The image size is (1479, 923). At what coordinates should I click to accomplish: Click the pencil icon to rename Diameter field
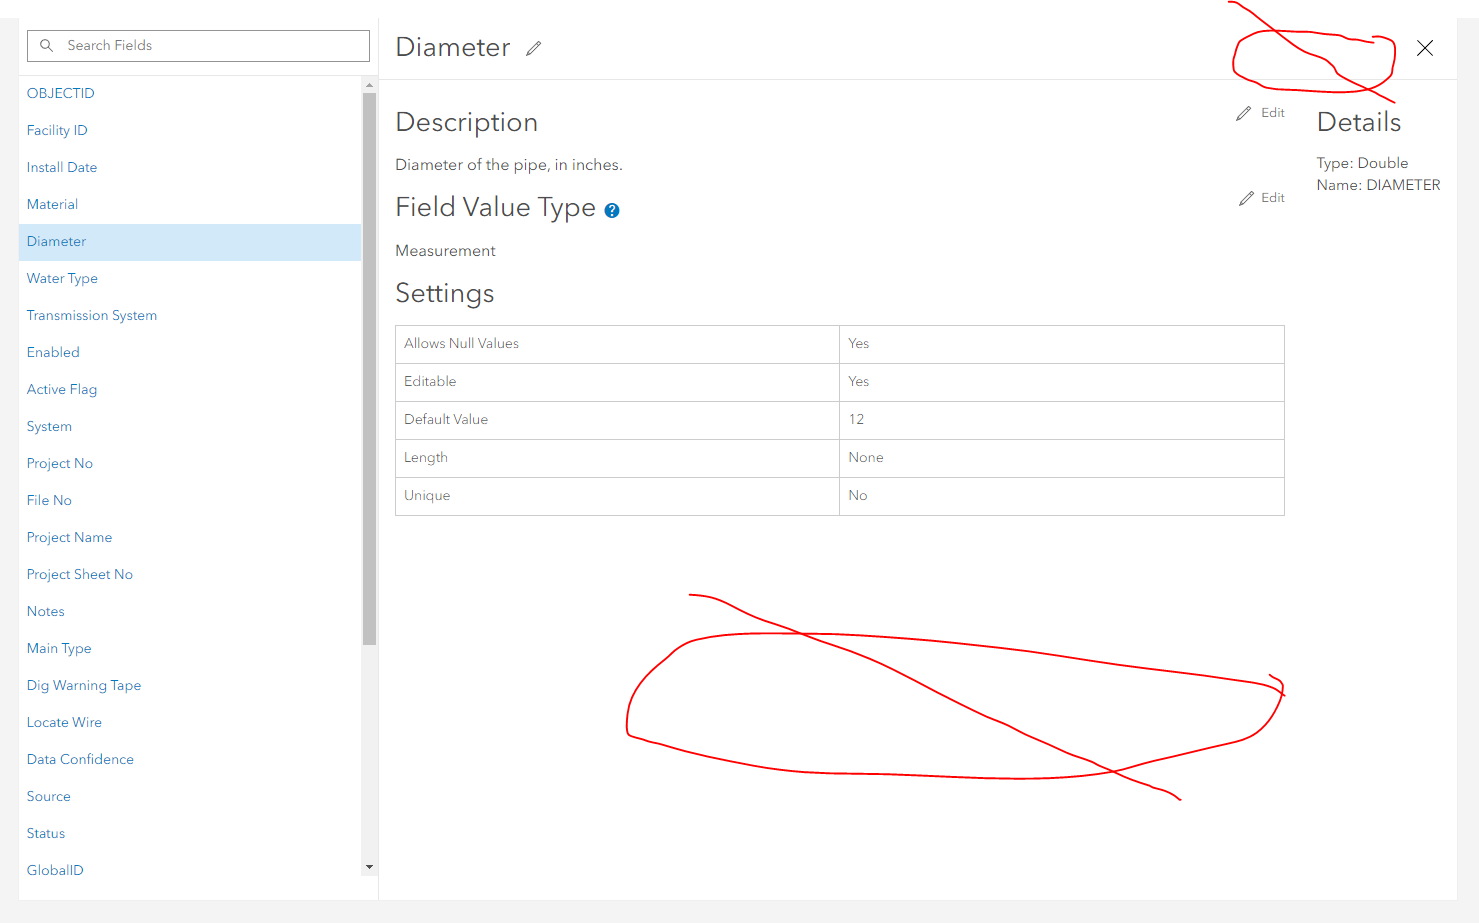[533, 47]
